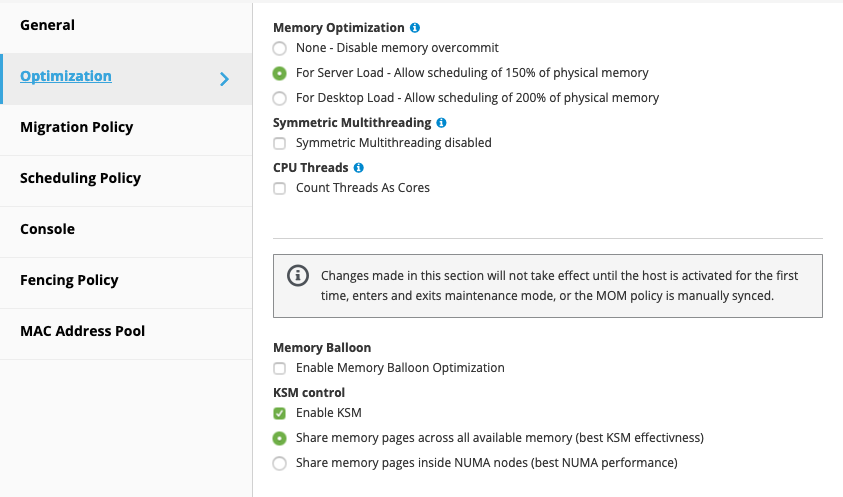Screen dimensions: 843x497
Task: Uncheck the Enable KSM checkbox
Action: [x=280, y=413]
